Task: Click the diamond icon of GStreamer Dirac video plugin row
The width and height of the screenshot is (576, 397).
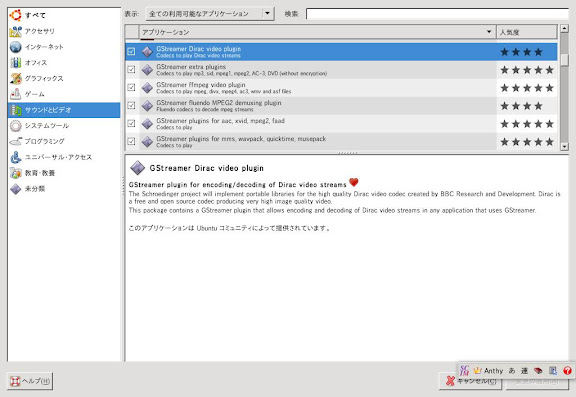Action: (147, 52)
